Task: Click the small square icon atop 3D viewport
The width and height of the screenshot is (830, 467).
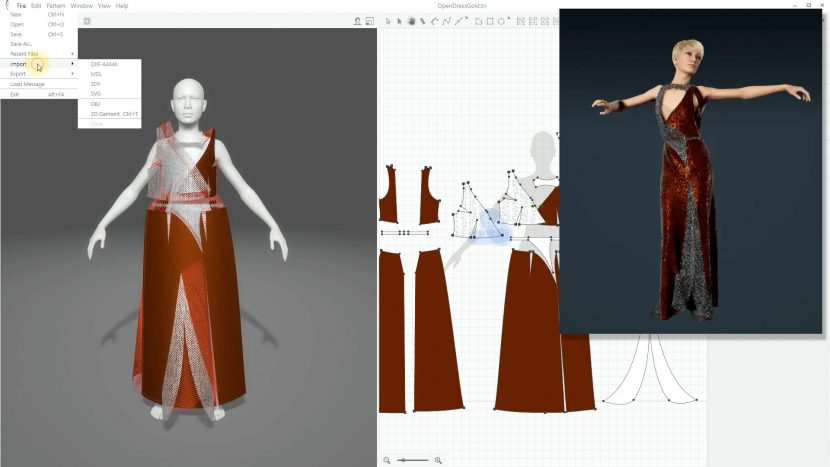Action: click(87, 21)
